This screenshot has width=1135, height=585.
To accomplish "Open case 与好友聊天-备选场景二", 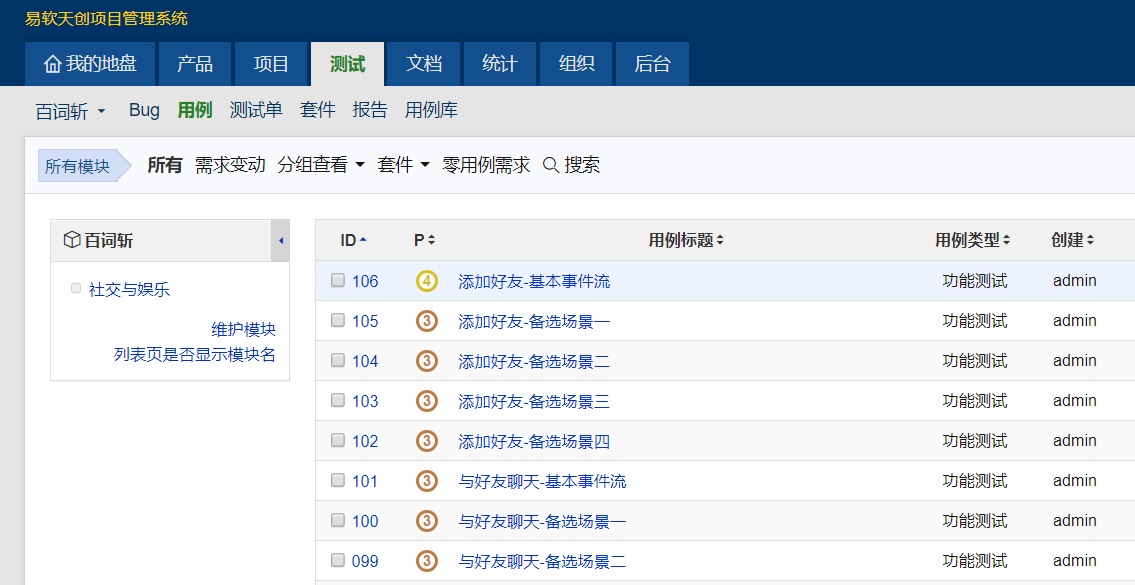I will pos(542,560).
